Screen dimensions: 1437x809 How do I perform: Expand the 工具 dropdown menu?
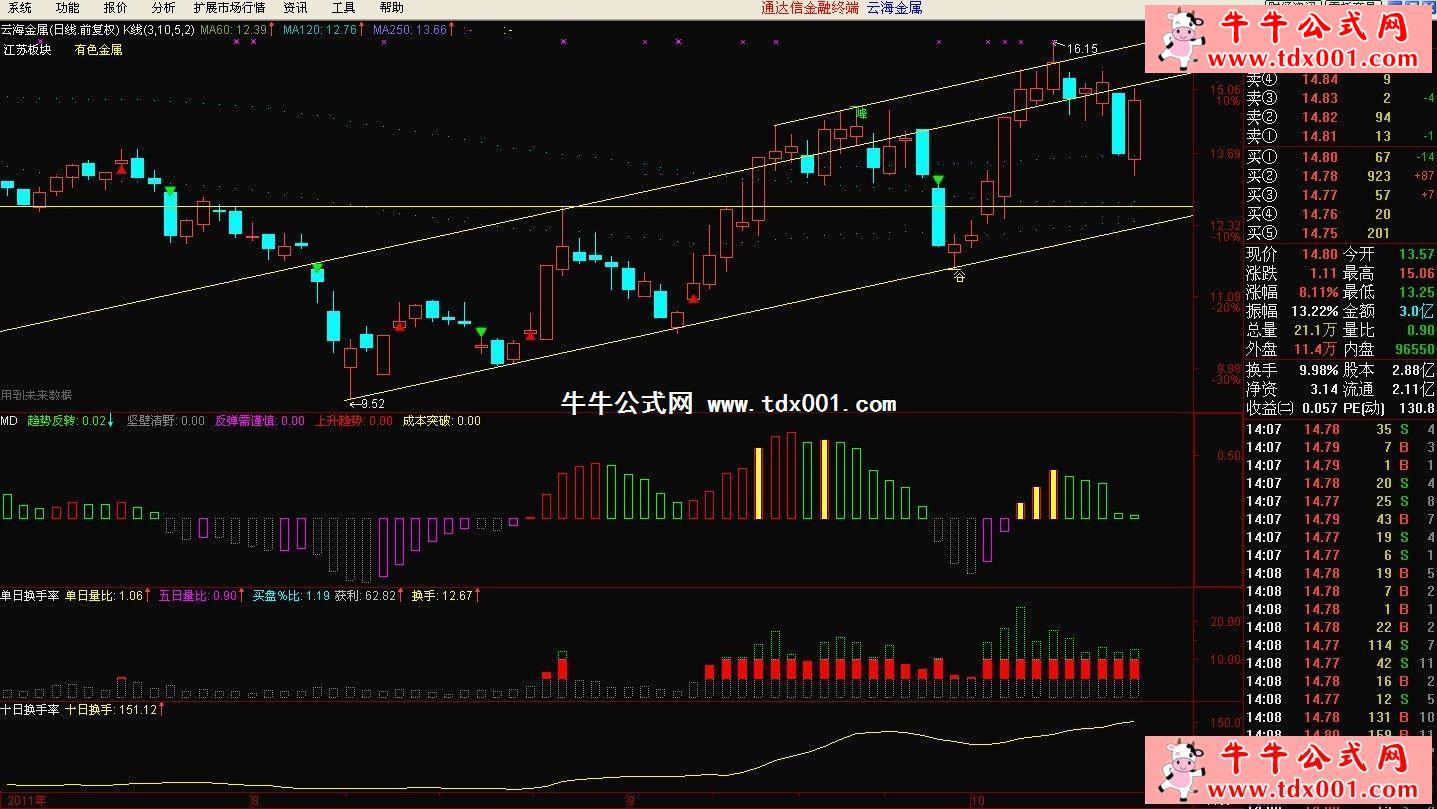click(343, 8)
